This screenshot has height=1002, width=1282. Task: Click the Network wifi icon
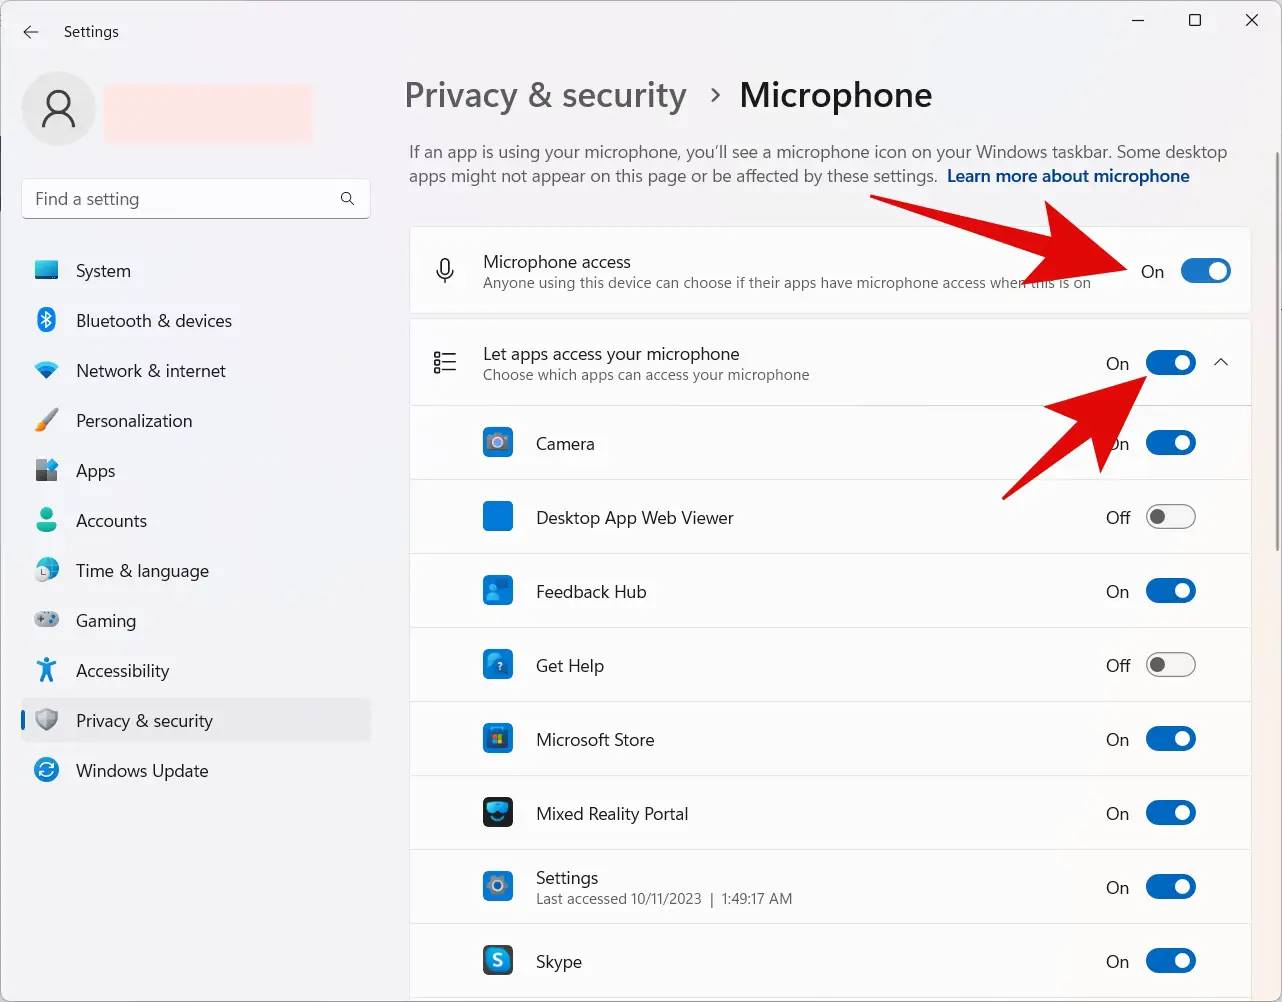(47, 370)
